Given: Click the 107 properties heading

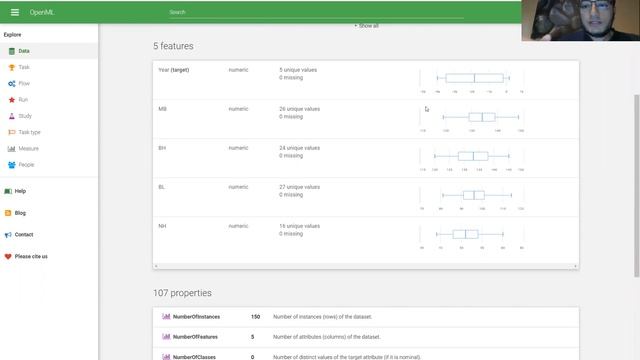Looking at the screenshot, I should (x=182, y=293).
